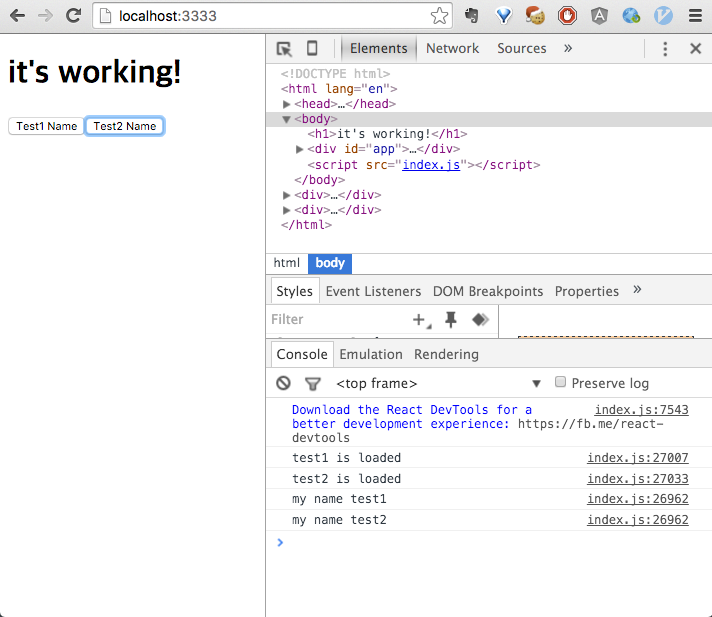This screenshot has width=712, height=617.
Task: Expand the div id="app" node
Action: click(x=299, y=149)
